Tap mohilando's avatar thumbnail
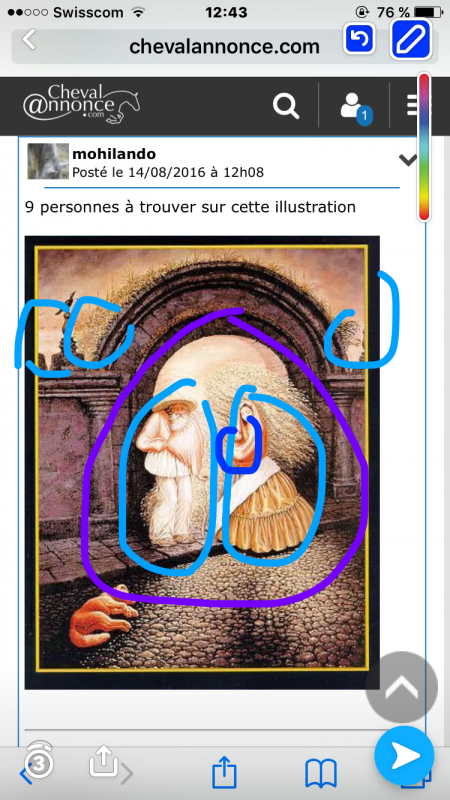450x800 pixels. point(48,161)
